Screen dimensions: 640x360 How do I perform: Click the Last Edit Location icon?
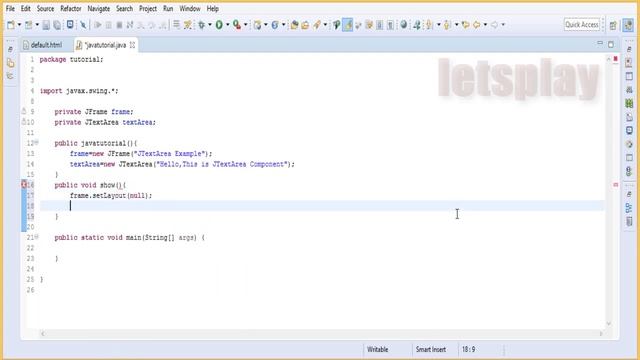click(x=465, y=25)
